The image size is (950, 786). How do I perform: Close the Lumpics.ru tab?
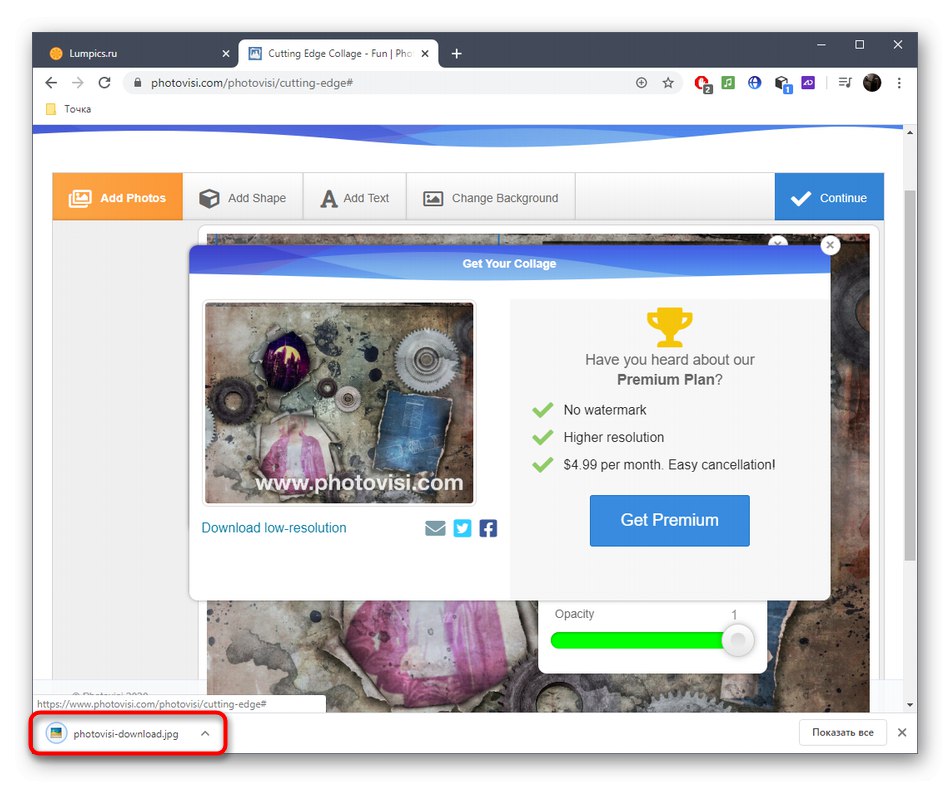226,53
